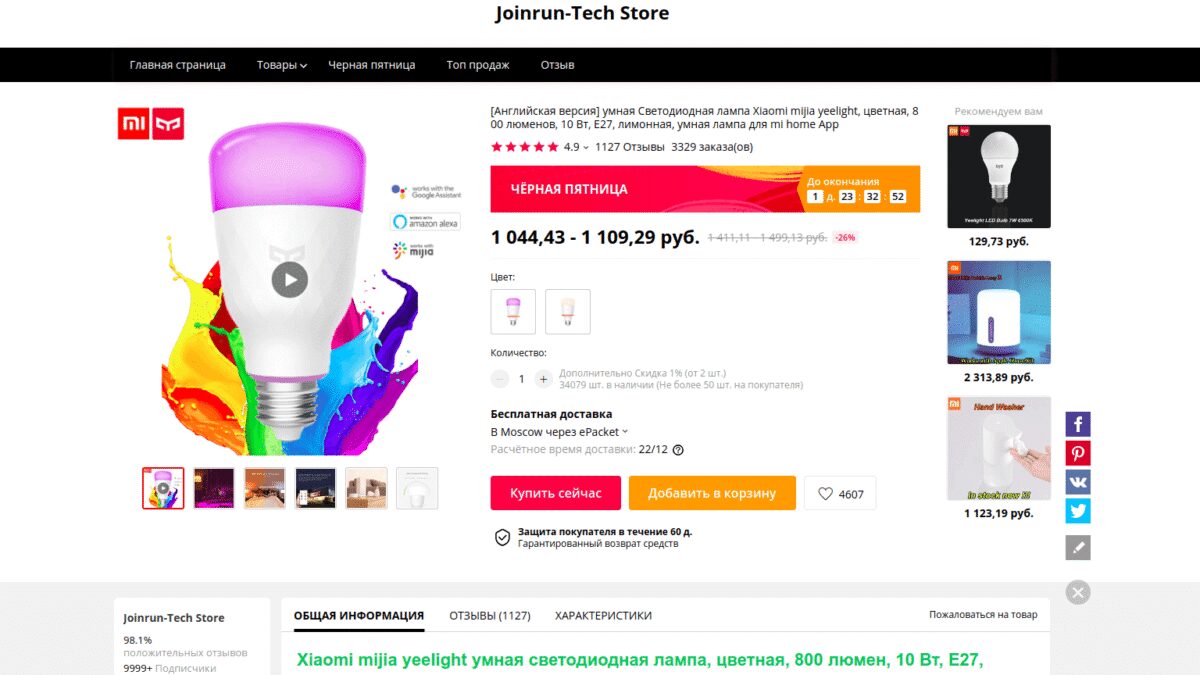The image size is (1200, 675).
Task: Expand the Товары dropdown menu
Action: pos(281,65)
